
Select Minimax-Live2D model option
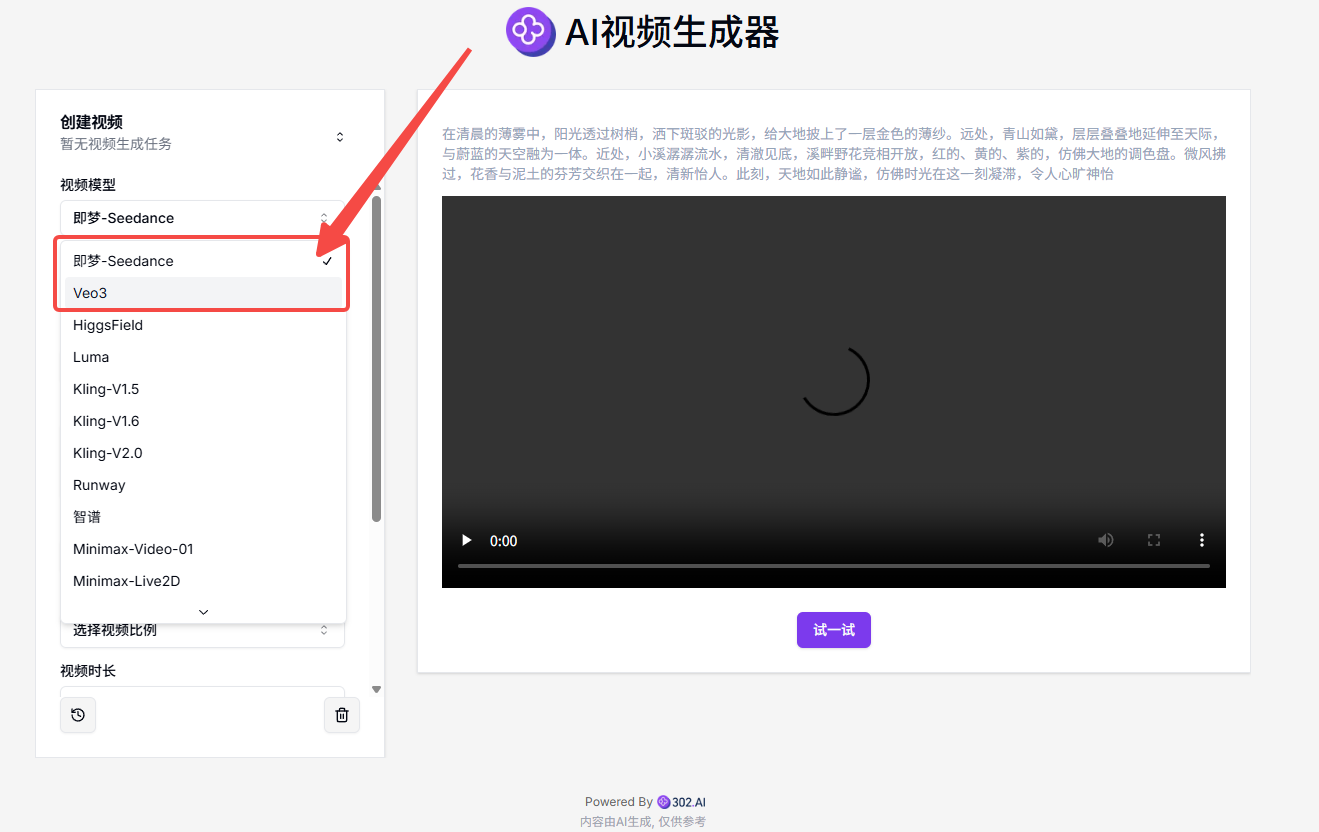pyautogui.click(x=204, y=581)
